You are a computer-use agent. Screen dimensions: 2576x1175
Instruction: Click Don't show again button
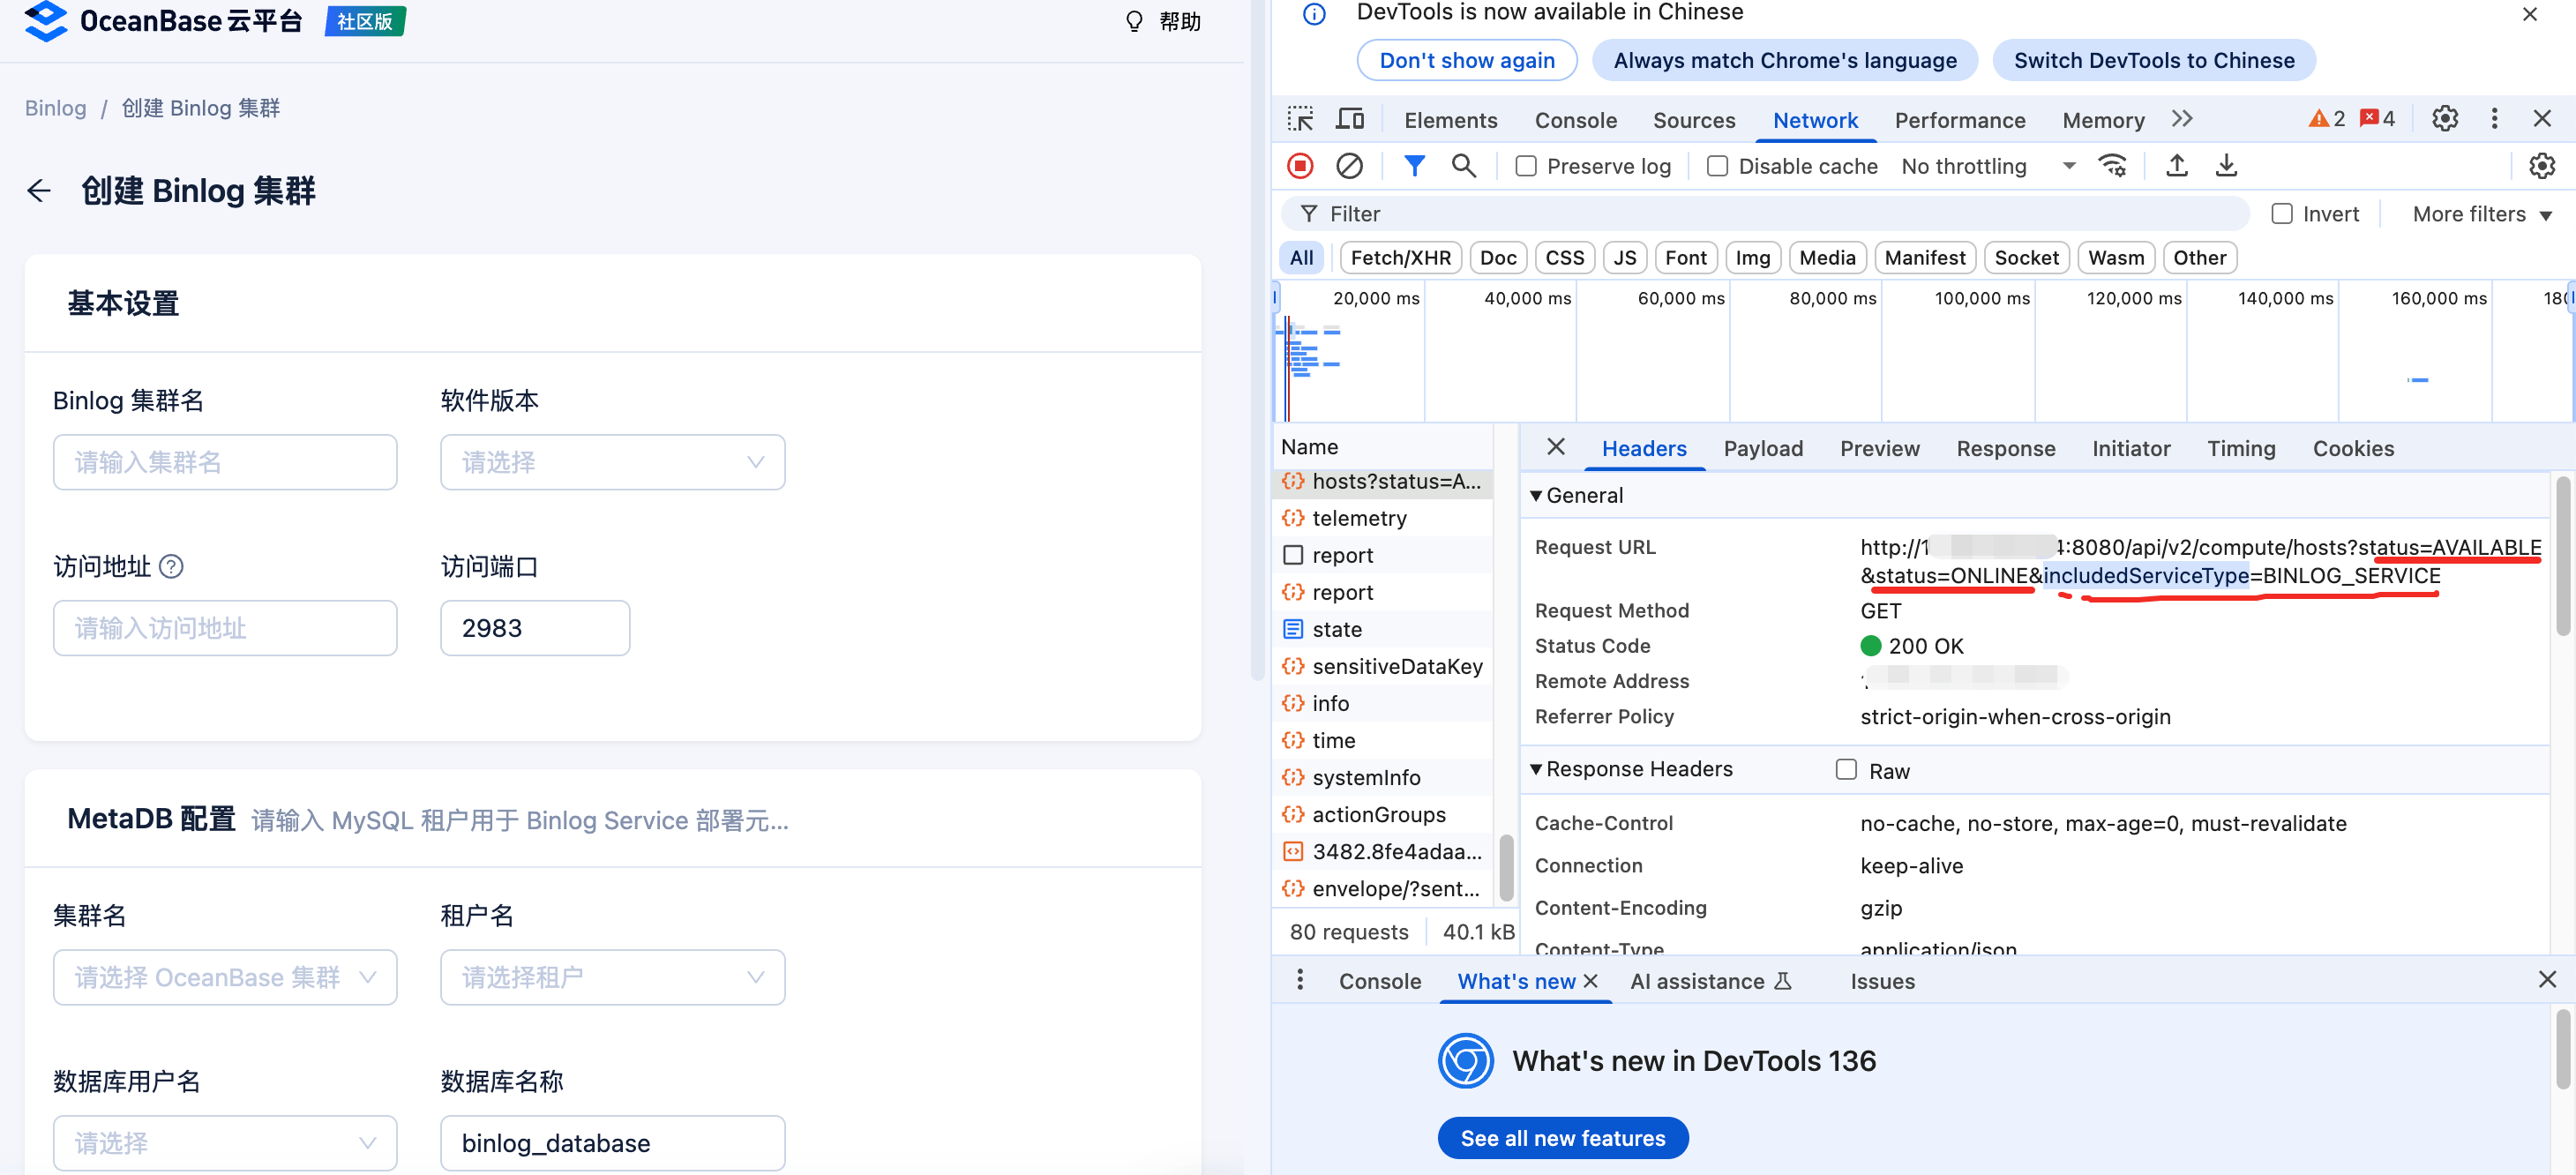point(1466,60)
